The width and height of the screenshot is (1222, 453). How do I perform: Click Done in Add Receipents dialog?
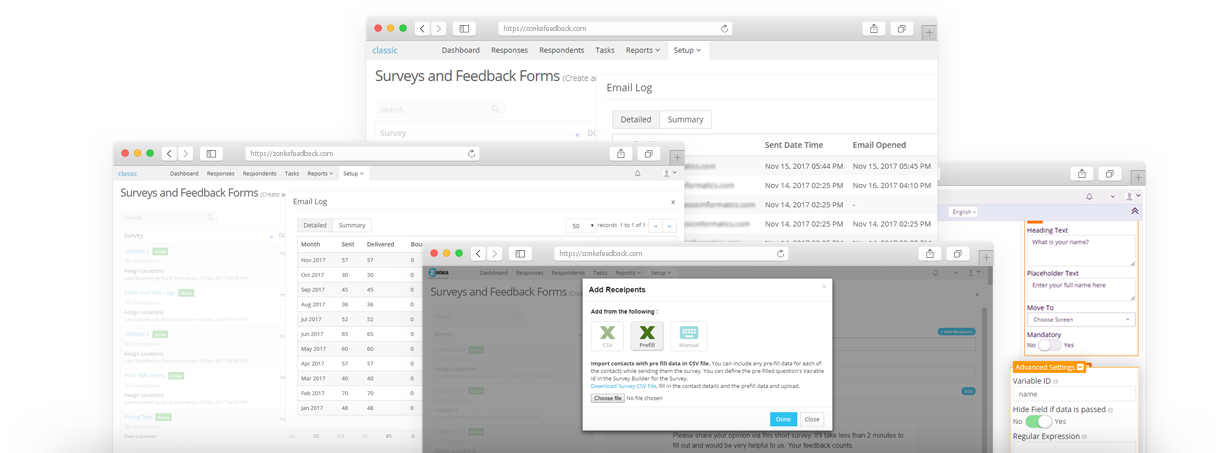pyautogui.click(x=783, y=419)
